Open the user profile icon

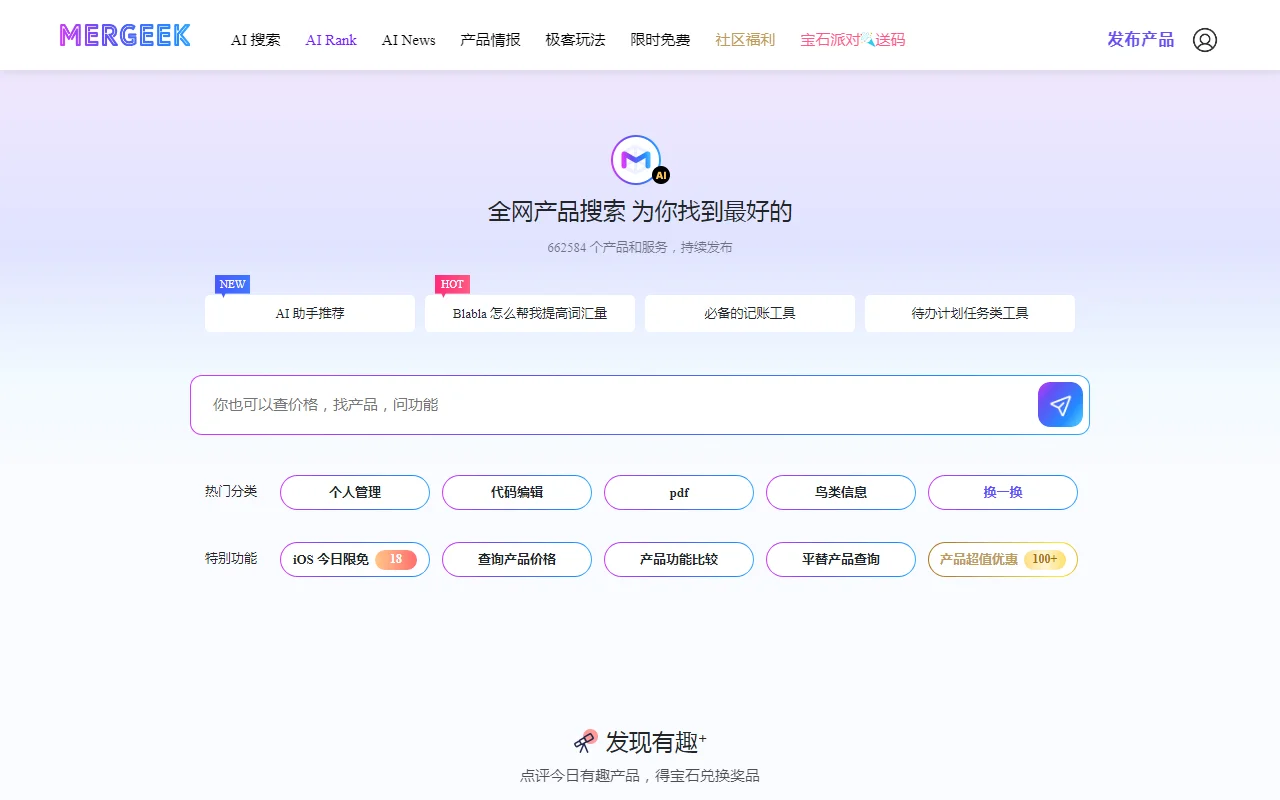[x=1205, y=40]
